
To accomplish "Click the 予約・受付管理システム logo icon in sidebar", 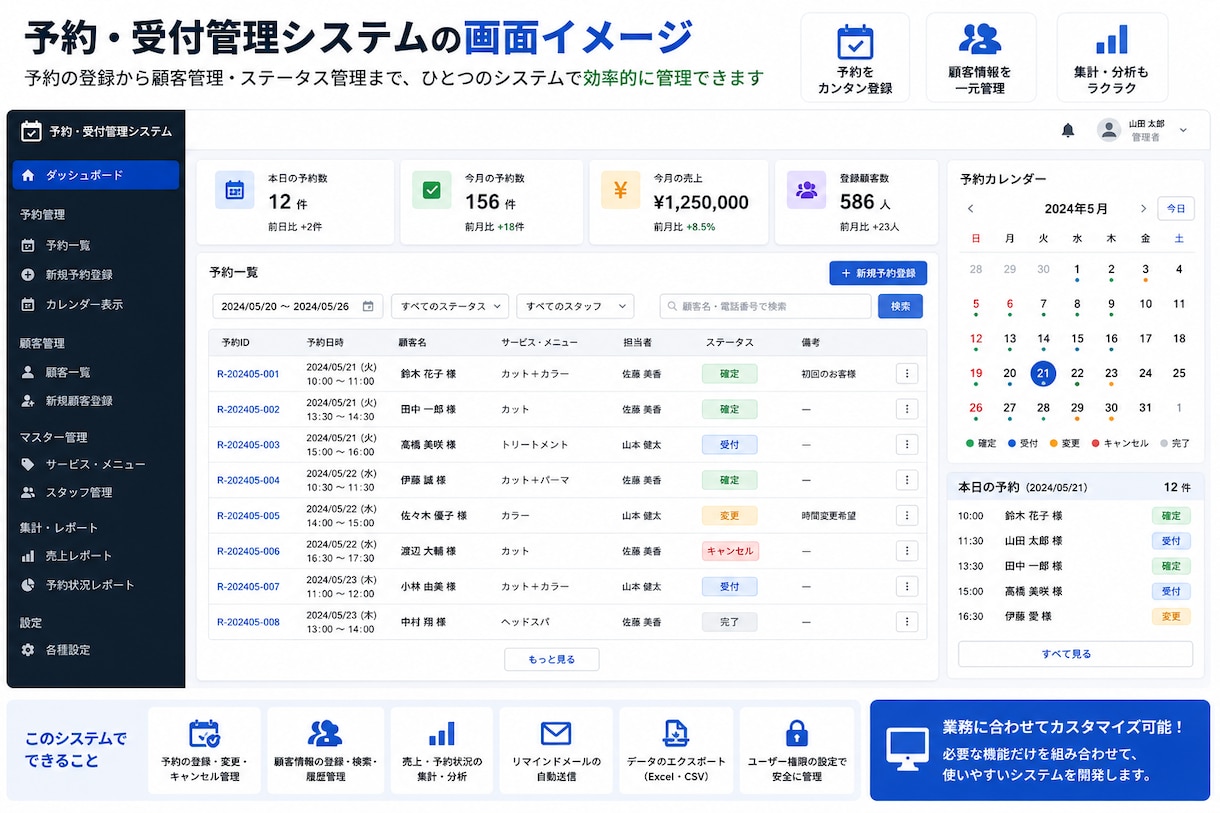I will (x=31, y=131).
